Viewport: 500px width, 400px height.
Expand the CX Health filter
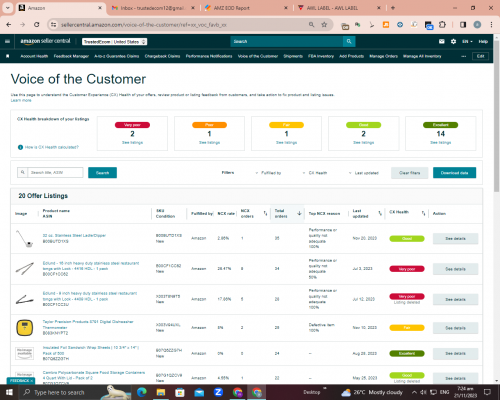315,173
